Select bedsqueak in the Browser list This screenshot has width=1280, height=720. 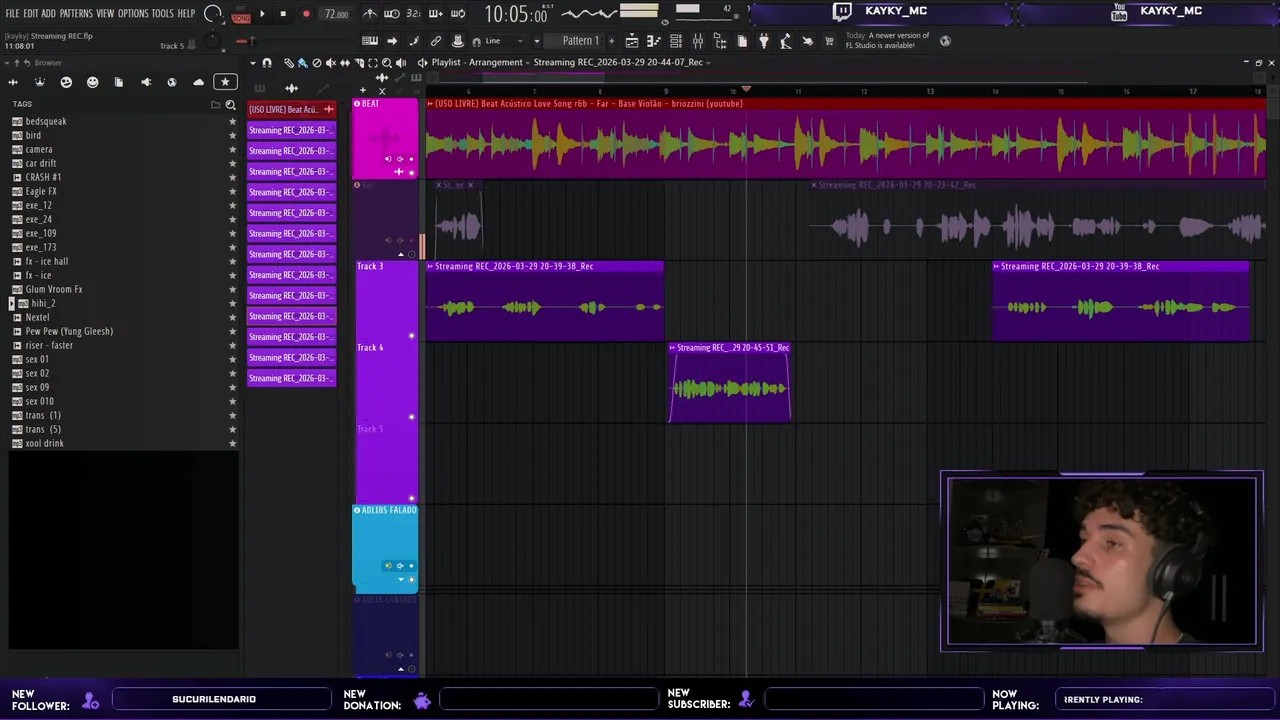[46, 121]
